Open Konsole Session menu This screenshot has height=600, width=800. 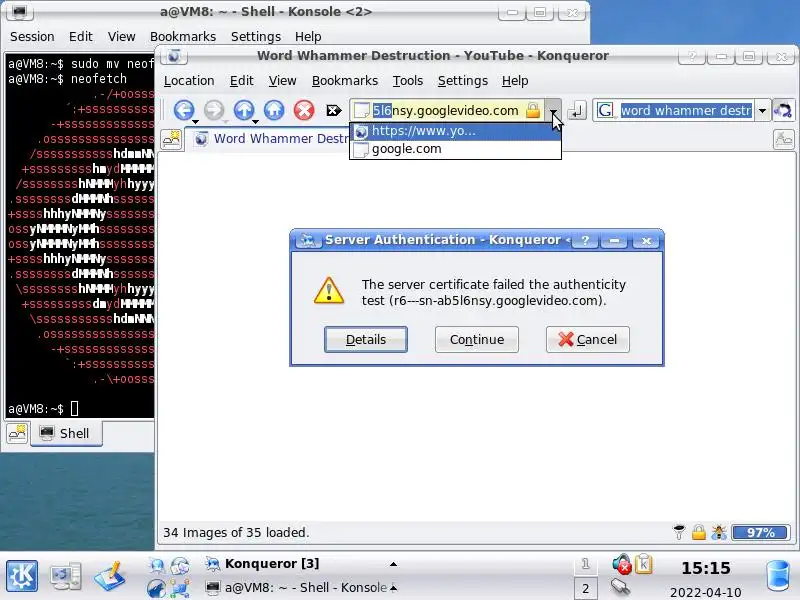[32, 37]
